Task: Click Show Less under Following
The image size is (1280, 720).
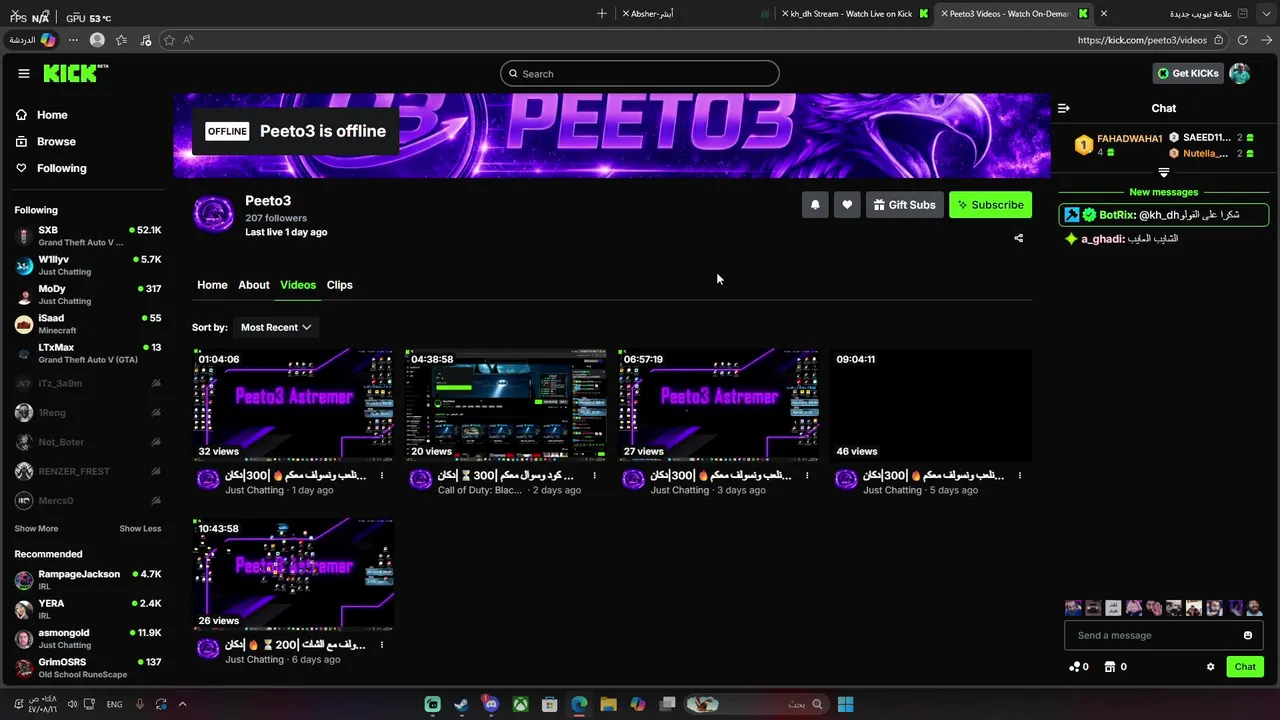Action: (x=140, y=529)
